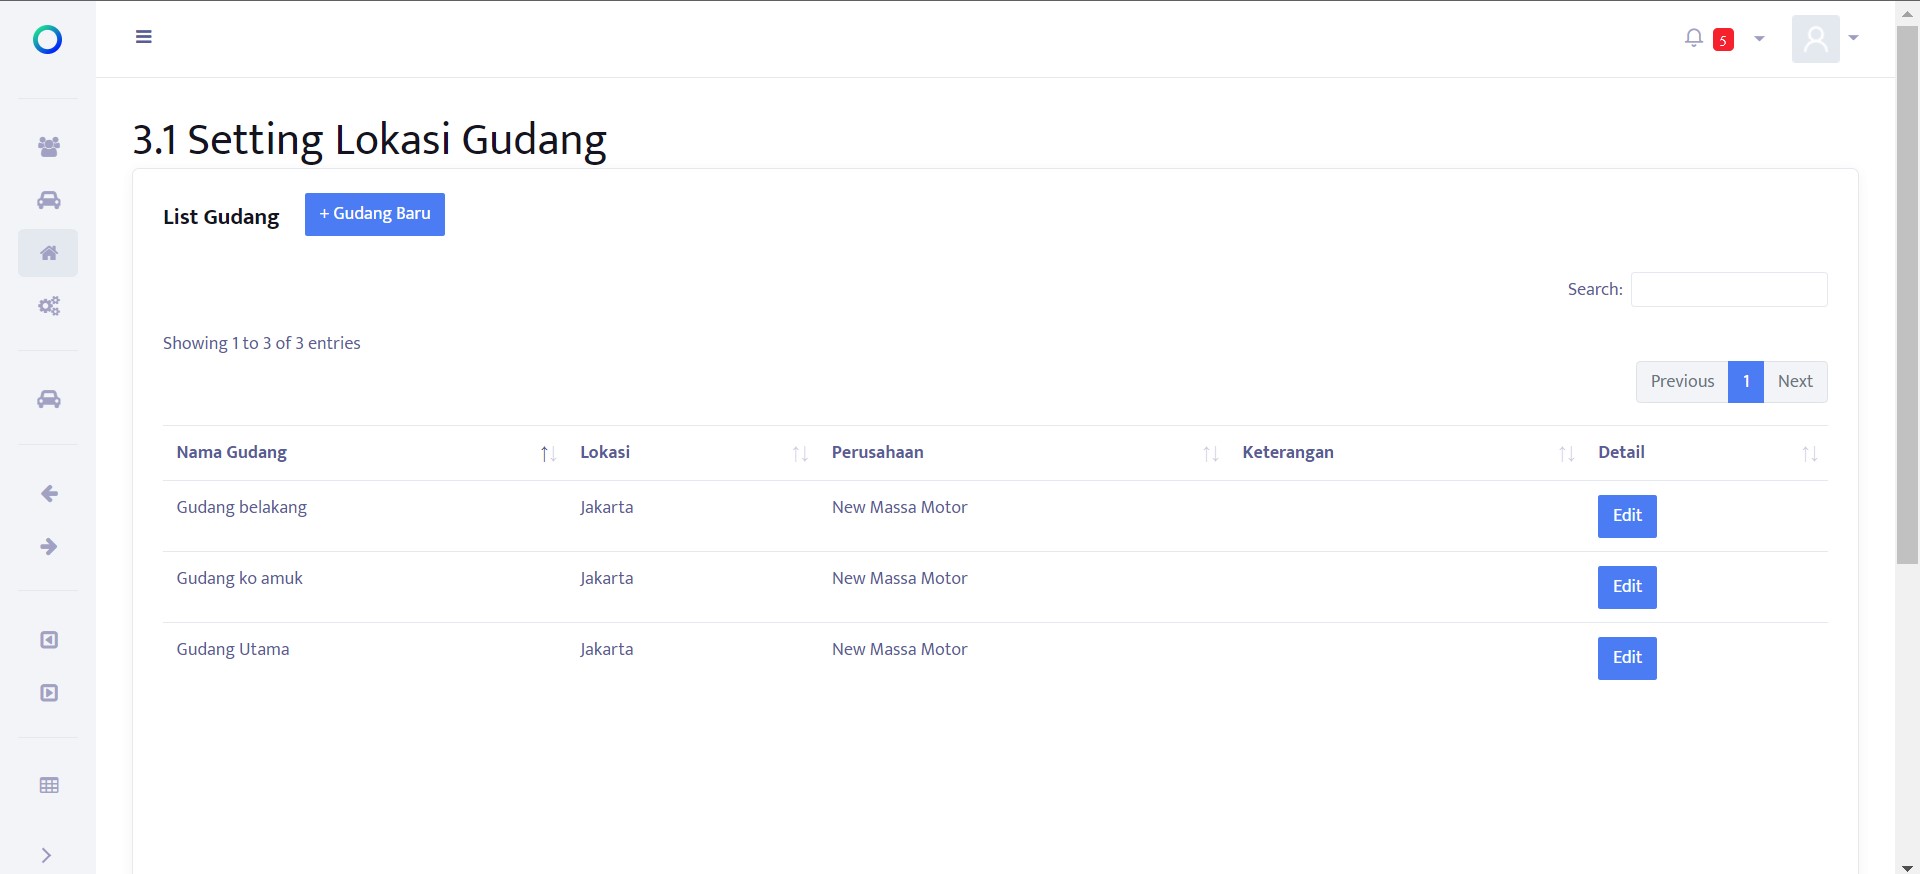Image resolution: width=1920 pixels, height=874 pixels.
Task: Go to pagination page 1
Action: pos(1745,382)
